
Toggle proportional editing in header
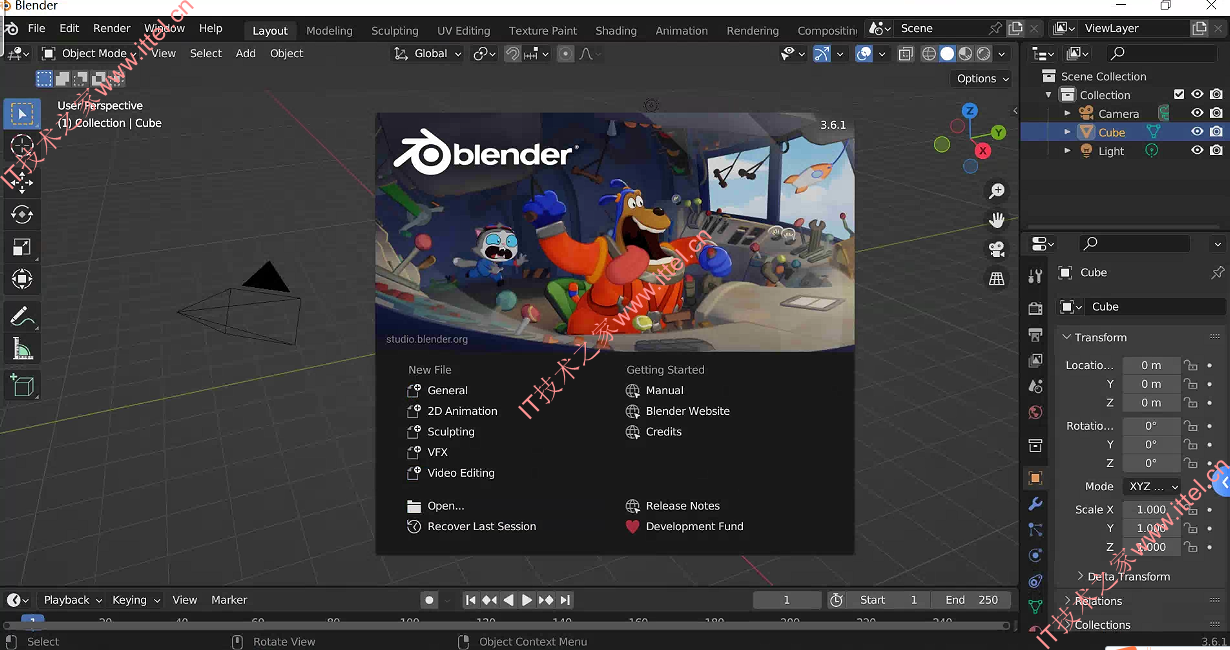pyautogui.click(x=566, y=54)
